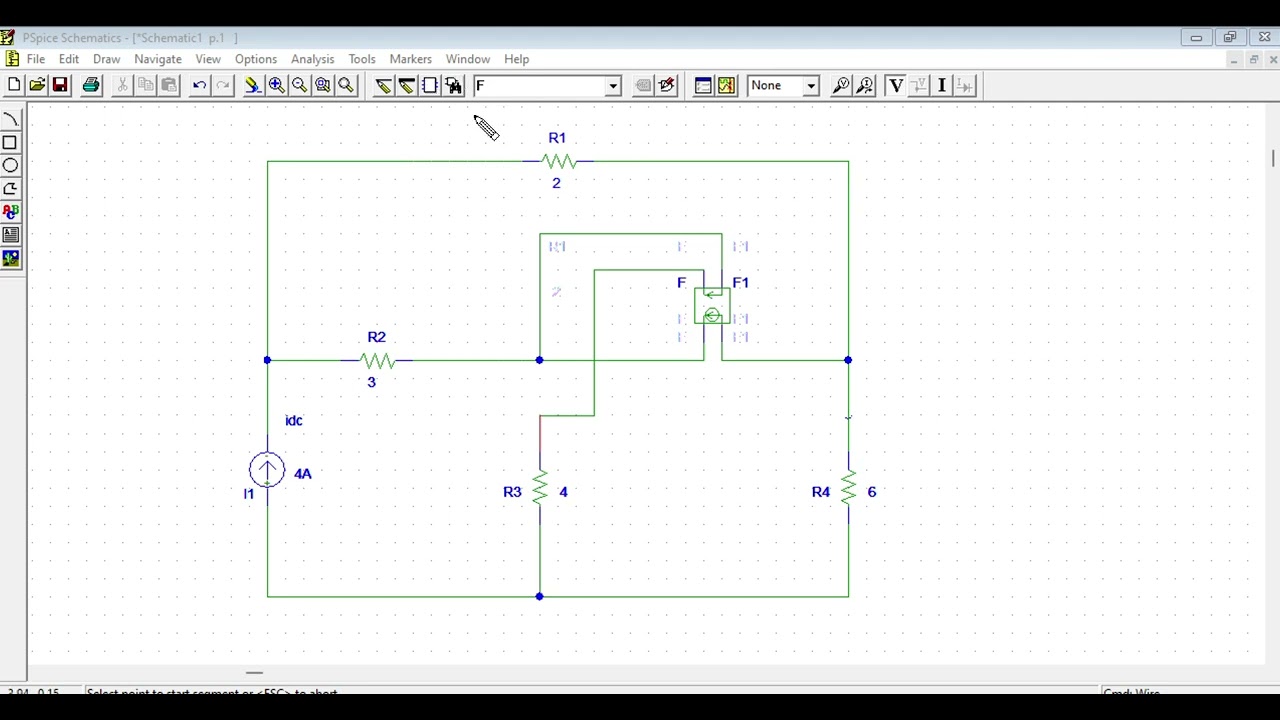Image resolution: width=1280 pixels, height=720 pixels.
Task: Open the File menu
Action: coord(36,59)
